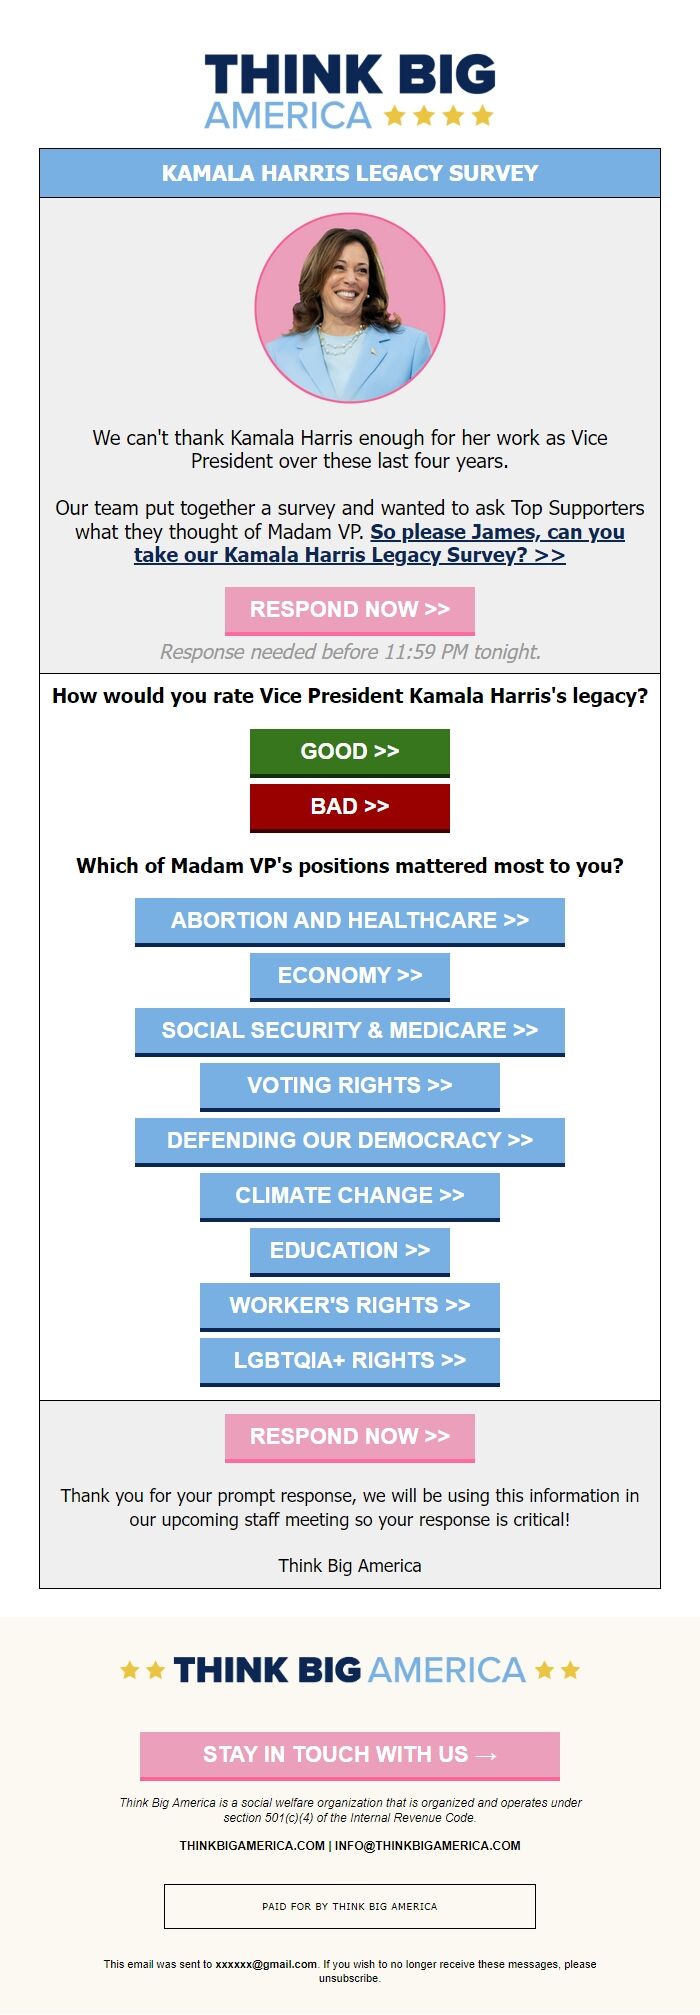Viewport: 700px width, 2015px height.
Task: Choose ABORTION AND HEALTHCARE position
Action: 350,922
